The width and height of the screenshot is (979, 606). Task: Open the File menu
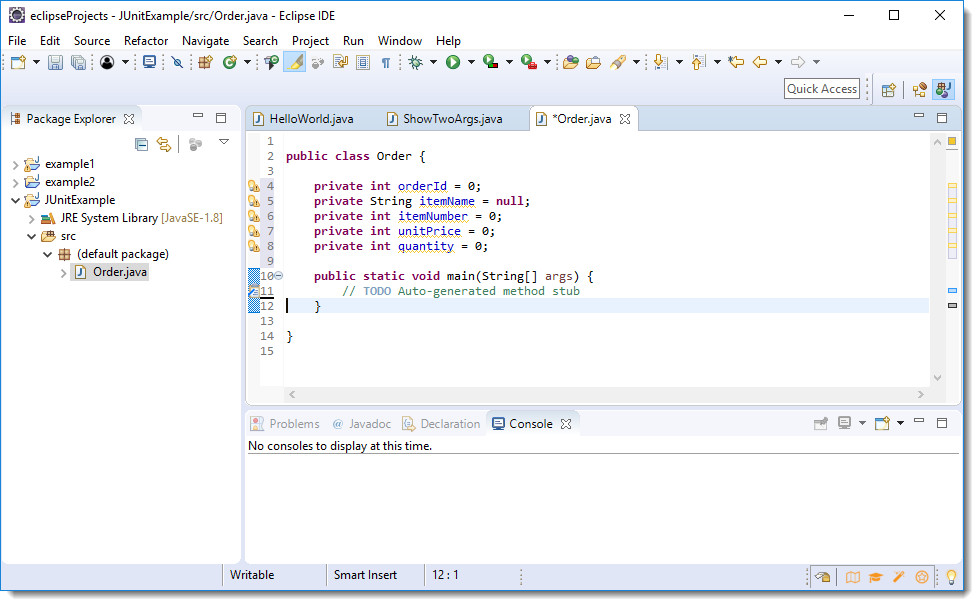(17, 41)
